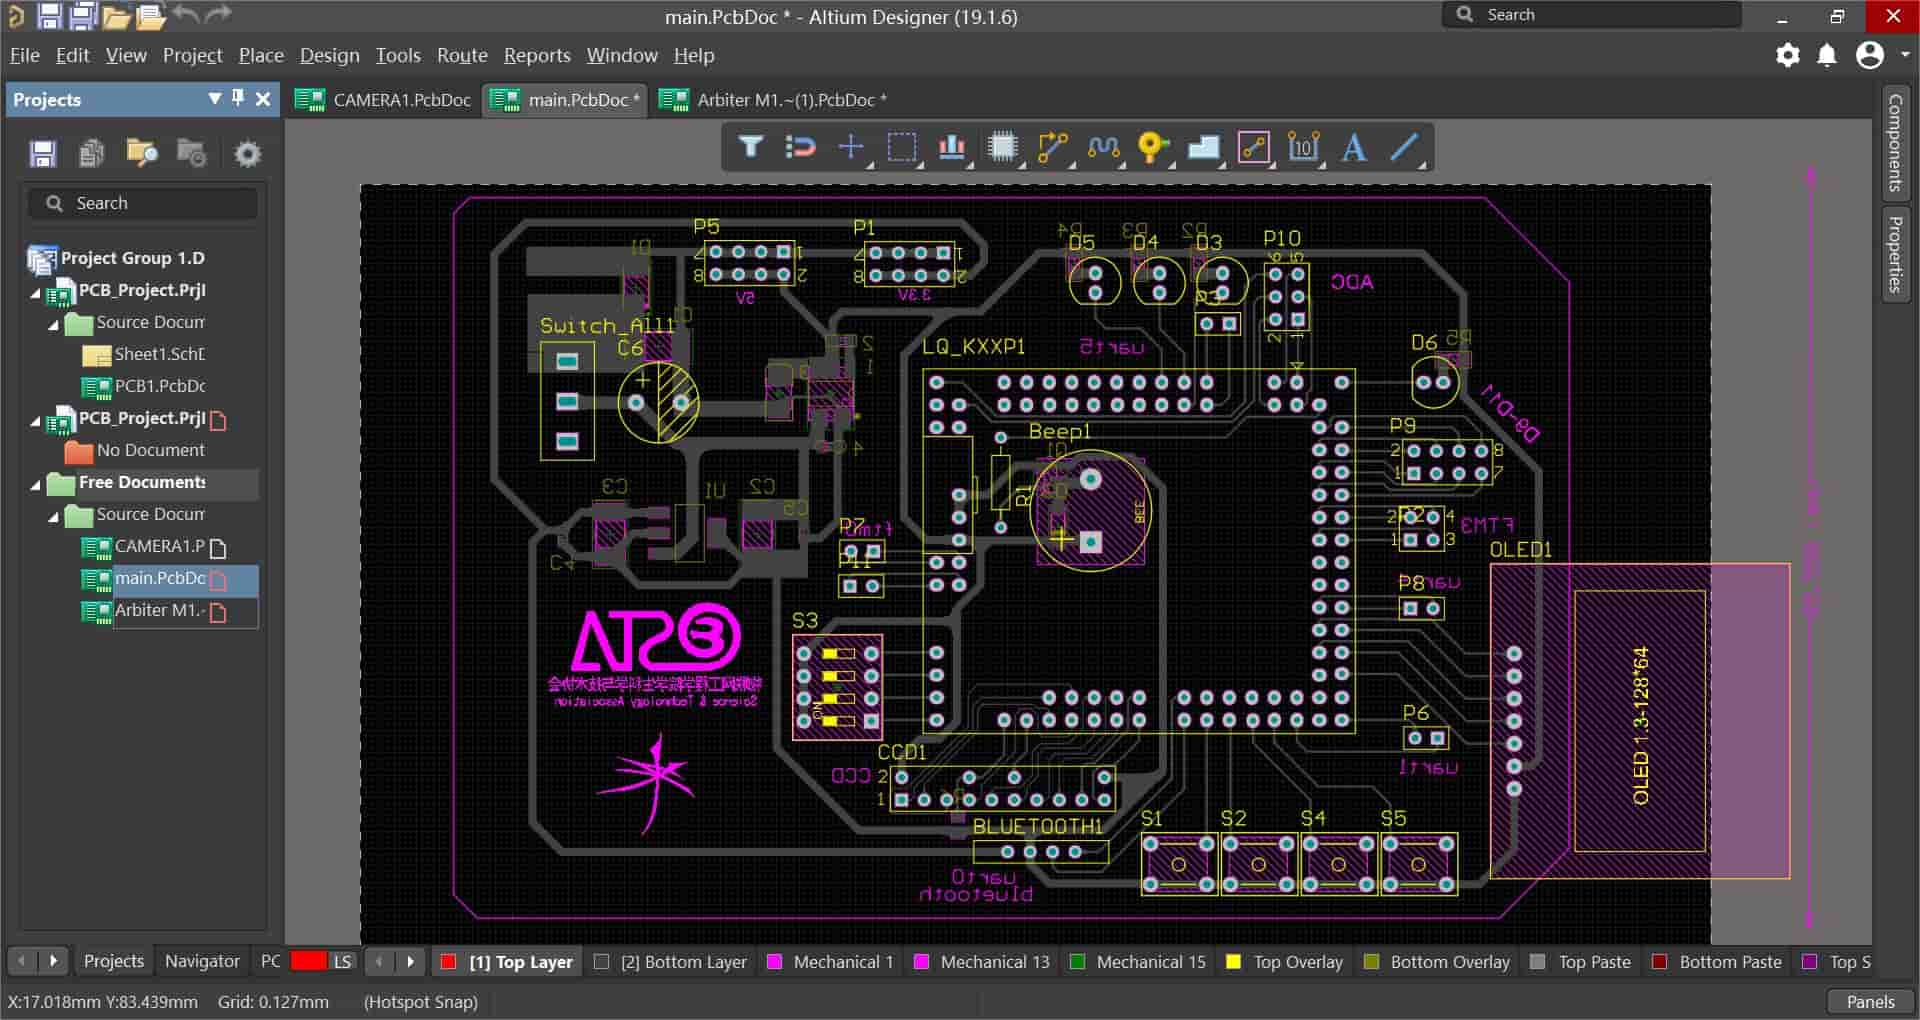Click the selection filter funnel icon
This screenshot has width=1920, height=1020.
(750, 148)
